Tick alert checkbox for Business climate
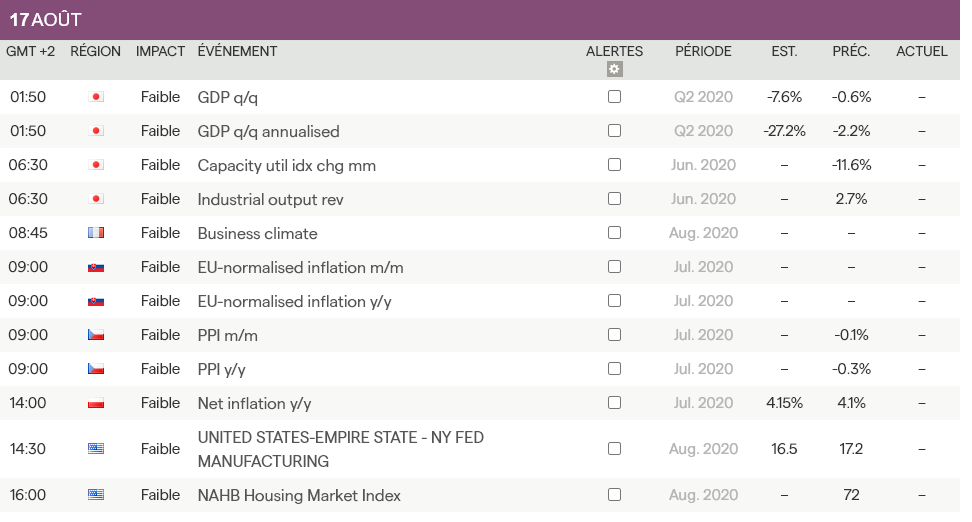The height and width of the screenshot is (522, 972). [614, 233]
